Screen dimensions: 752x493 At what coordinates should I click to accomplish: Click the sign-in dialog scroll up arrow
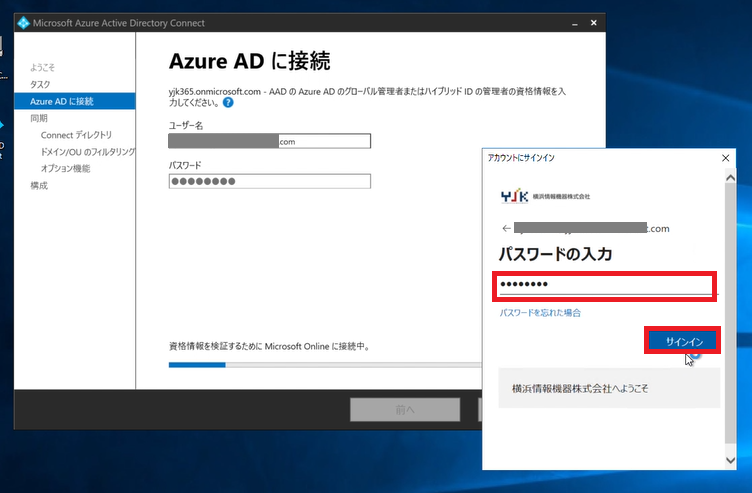coord(730,178)
